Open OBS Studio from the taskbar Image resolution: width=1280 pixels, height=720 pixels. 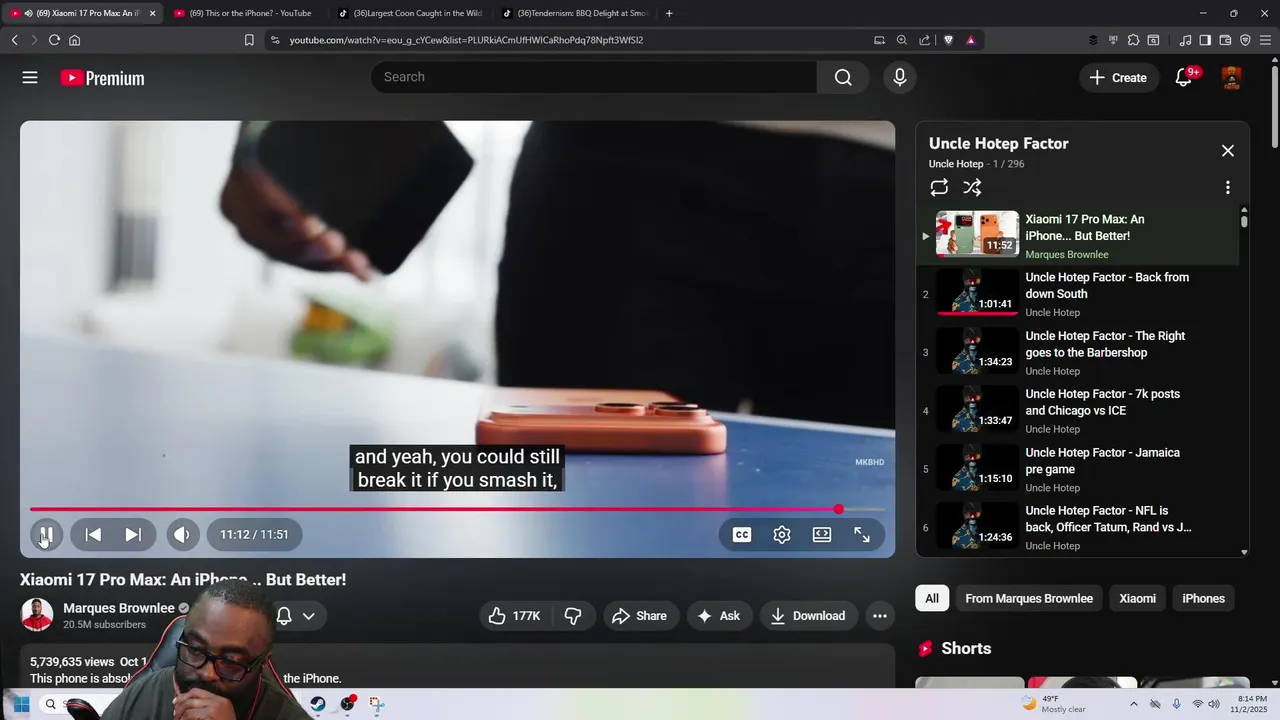347,704
